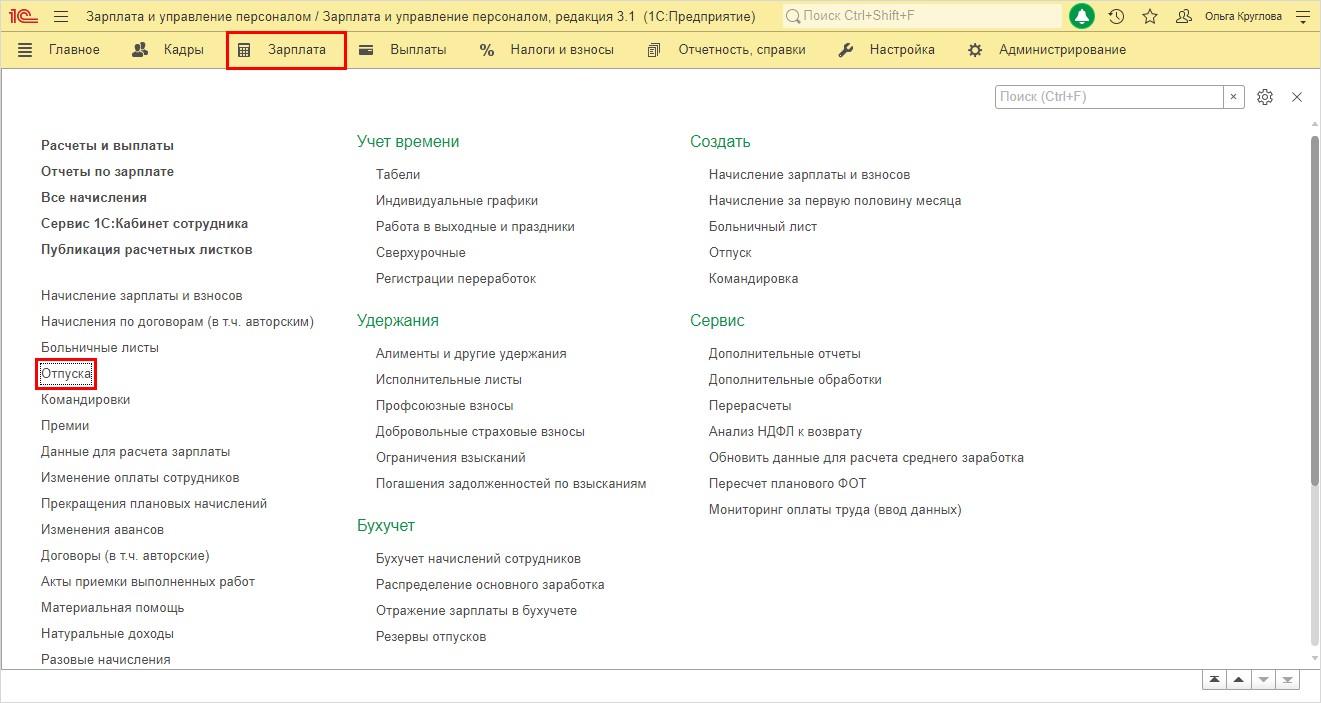This screenshot has width=1321, height=703.
Task: Click the menu search field Ctrl+F
Action: point(1109,97)
